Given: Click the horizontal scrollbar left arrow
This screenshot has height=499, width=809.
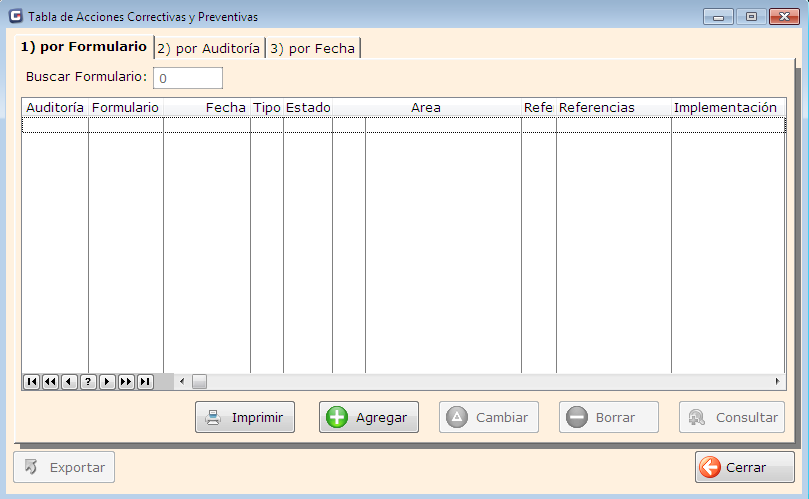Looking at the screenshot, I should [182, 381].
